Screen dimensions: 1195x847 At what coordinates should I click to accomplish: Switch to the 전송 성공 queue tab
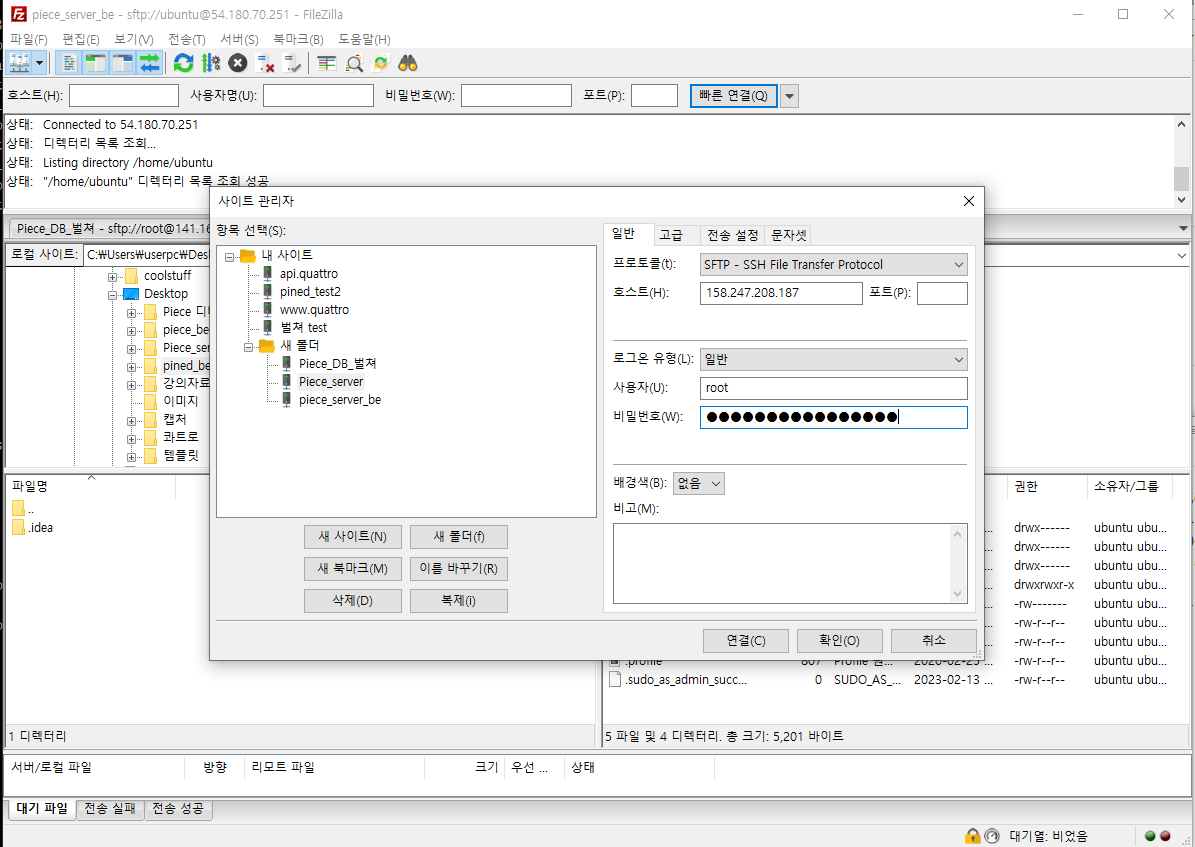pos(178,808)
